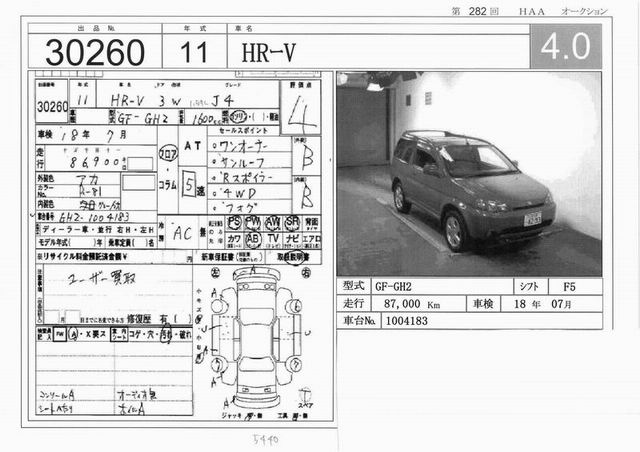The height and width of the screenshot is (452, 640).
Task: Select handwritten ユーザー買取 note
Action: click(x=102, y=279)
